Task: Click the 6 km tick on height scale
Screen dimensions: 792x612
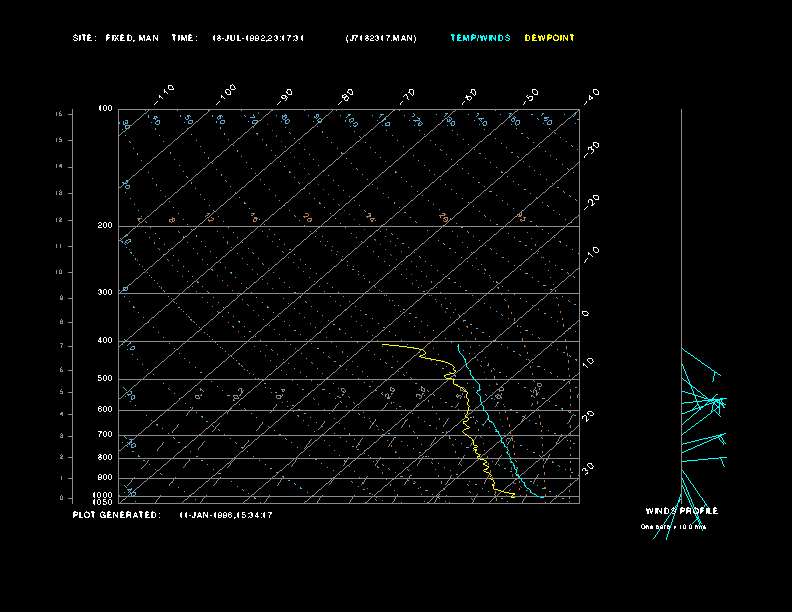Action: coord(62,370)
